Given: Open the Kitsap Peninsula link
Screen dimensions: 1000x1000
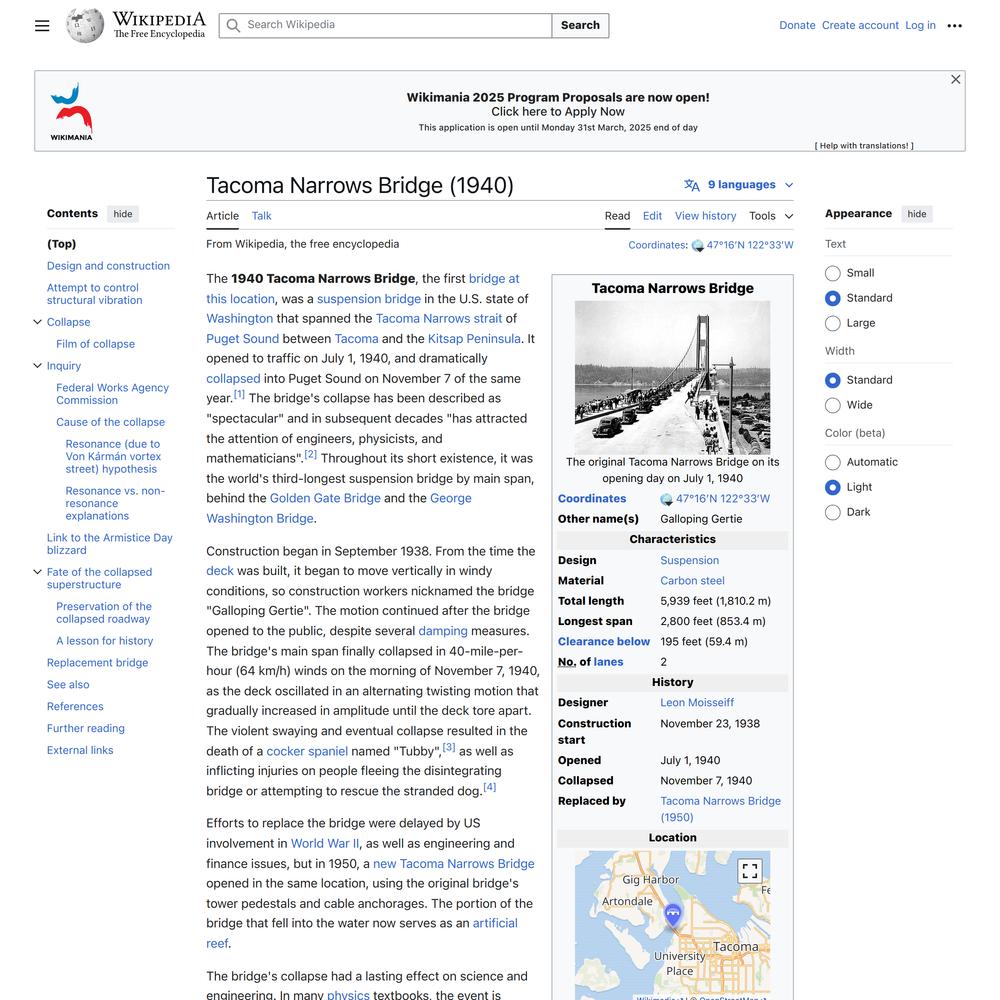Looking at the screenshot, I should pyautogui.click(x=474, y=339).
